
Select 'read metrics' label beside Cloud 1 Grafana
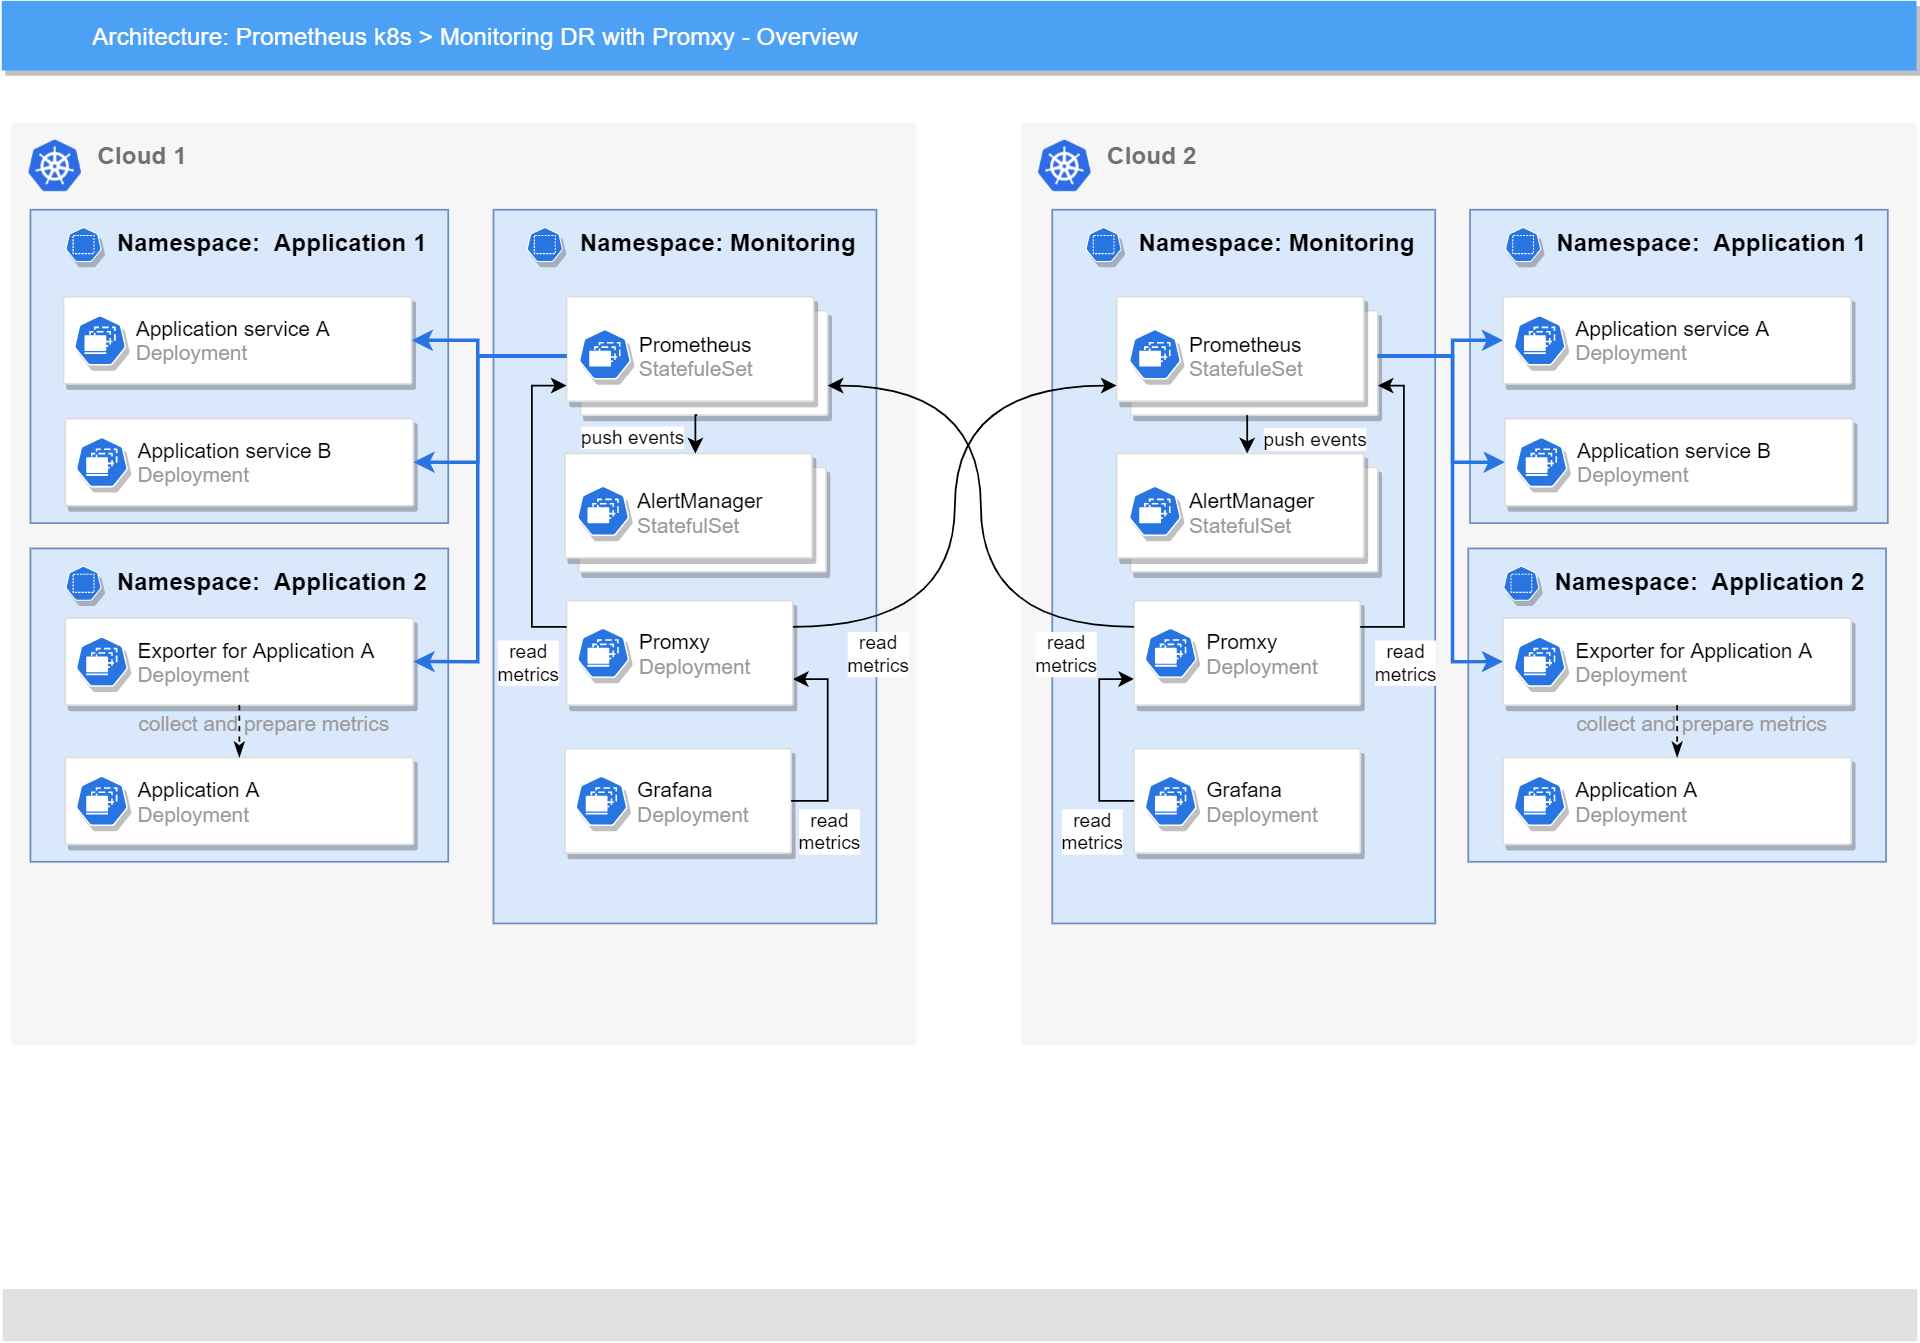829,832
